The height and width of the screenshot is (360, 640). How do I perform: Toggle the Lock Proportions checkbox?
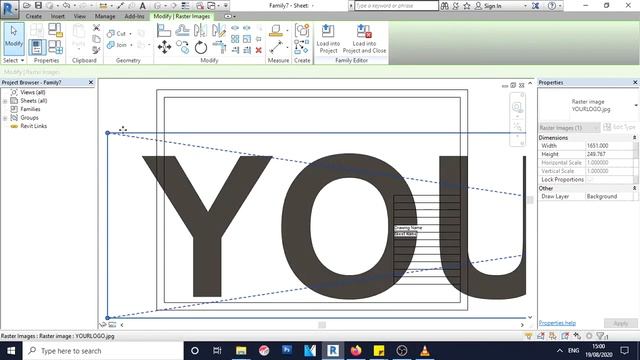point(590,180)
